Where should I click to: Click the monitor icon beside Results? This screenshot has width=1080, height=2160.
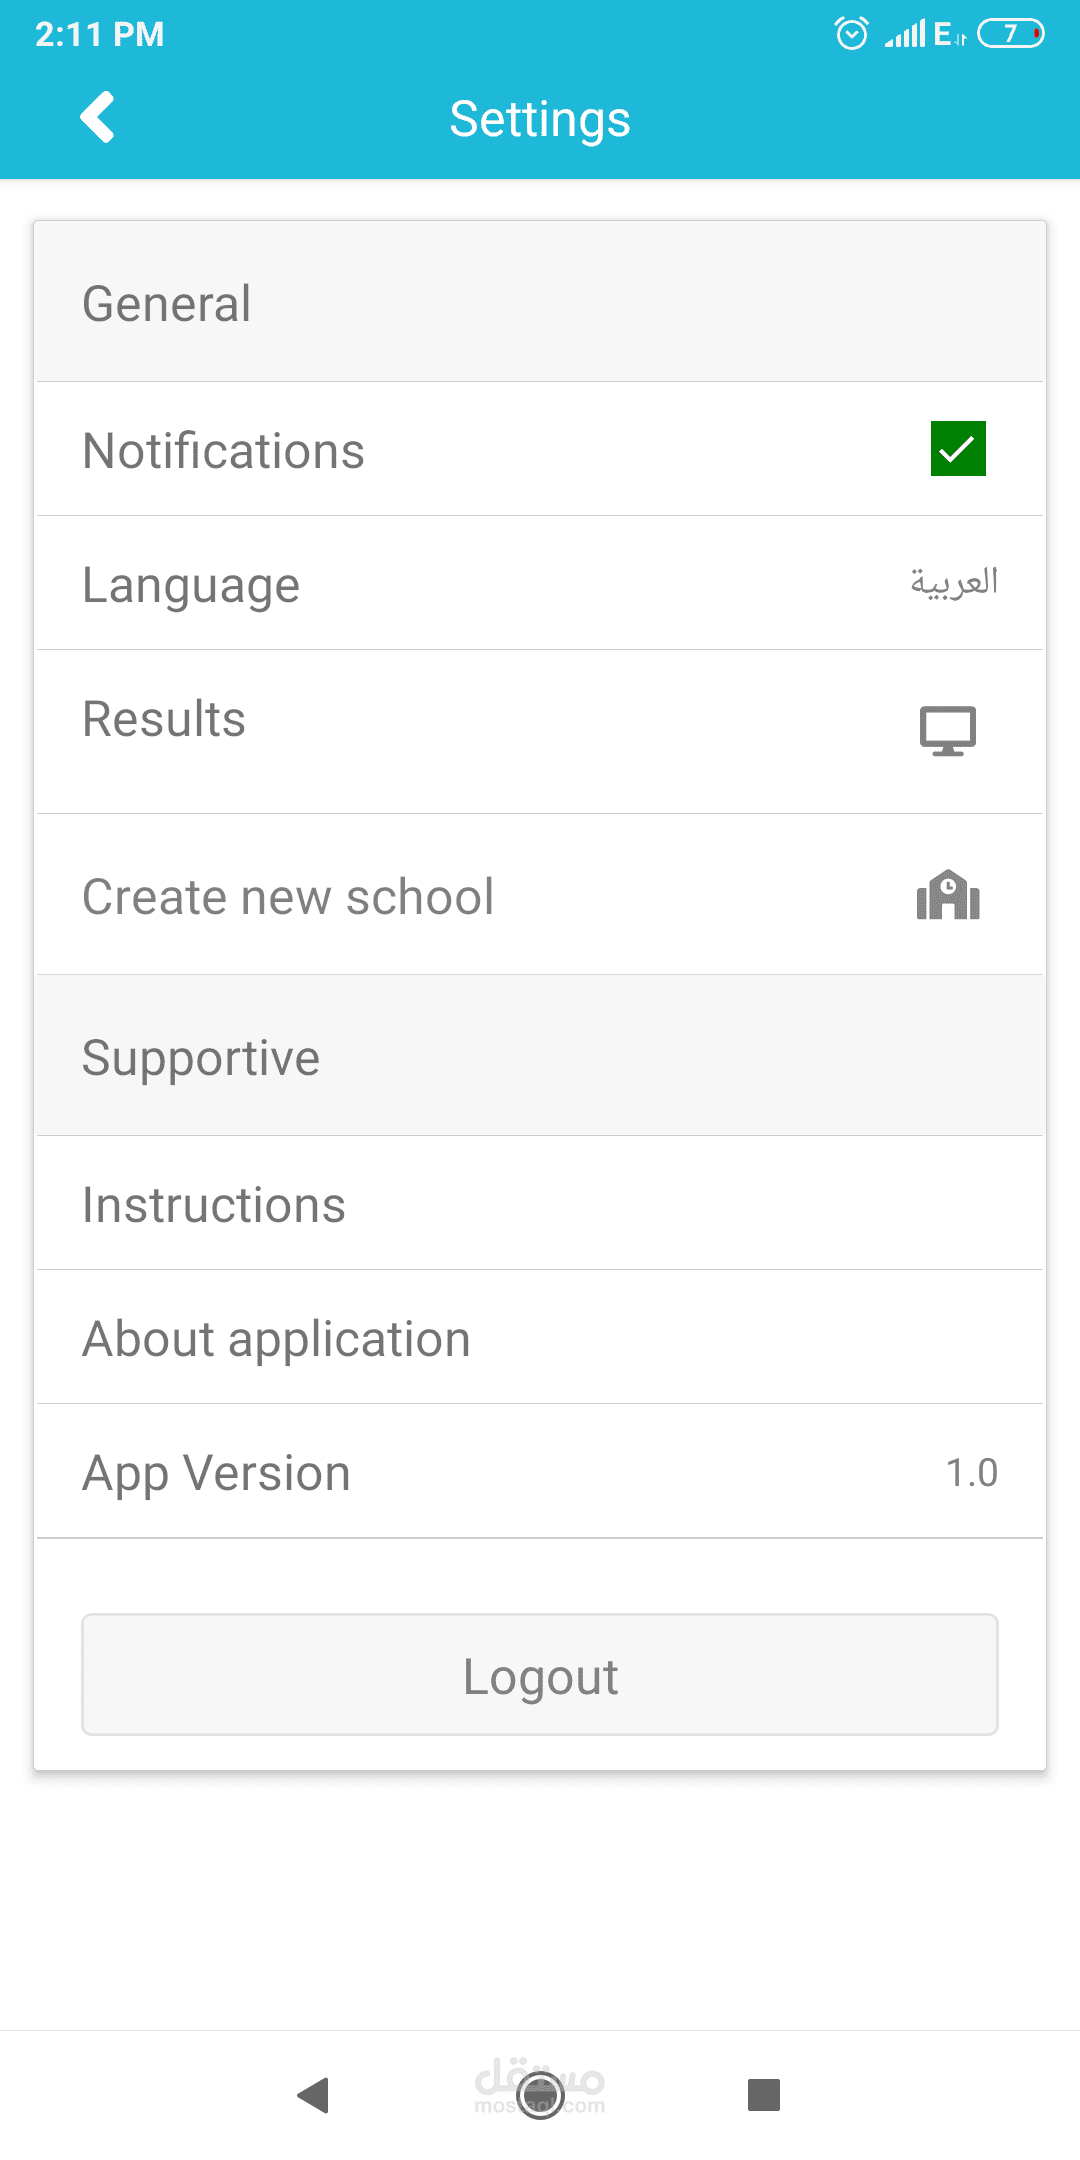click(947, 731)
